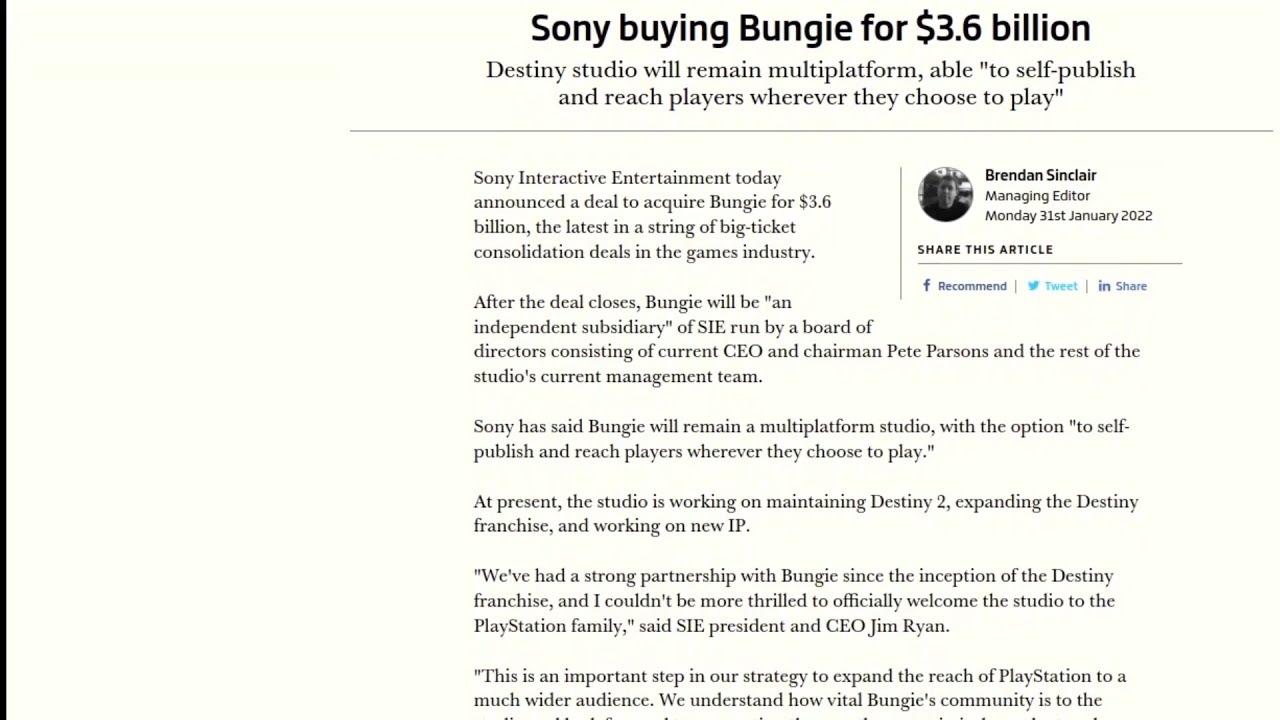The image size is (1280, 720).
Task: Click the Twitter bird icon
Action: (x=1033, y=286)
